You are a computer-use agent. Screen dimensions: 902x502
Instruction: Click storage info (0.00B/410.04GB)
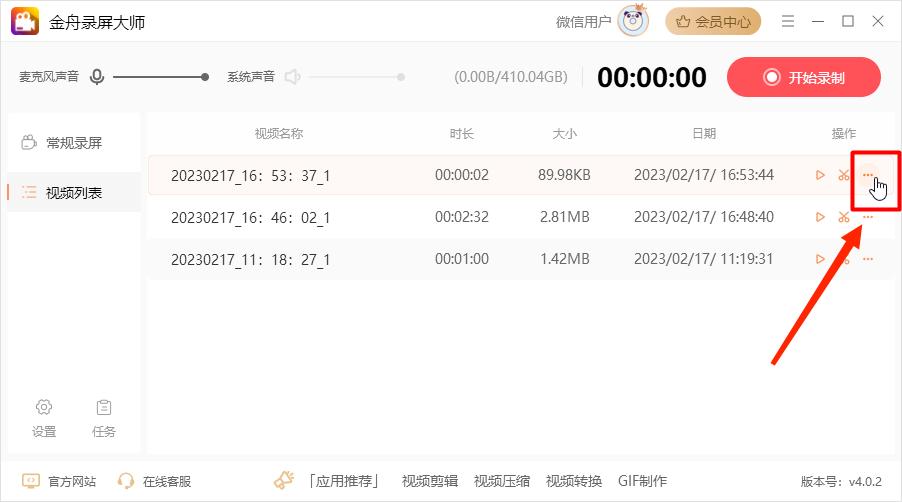pos(511,77)
